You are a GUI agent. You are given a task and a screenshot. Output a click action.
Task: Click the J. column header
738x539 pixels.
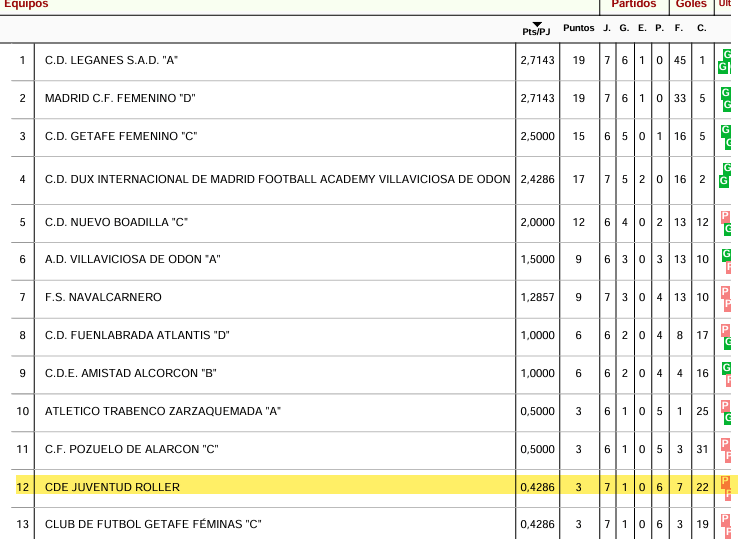[607, 28]
